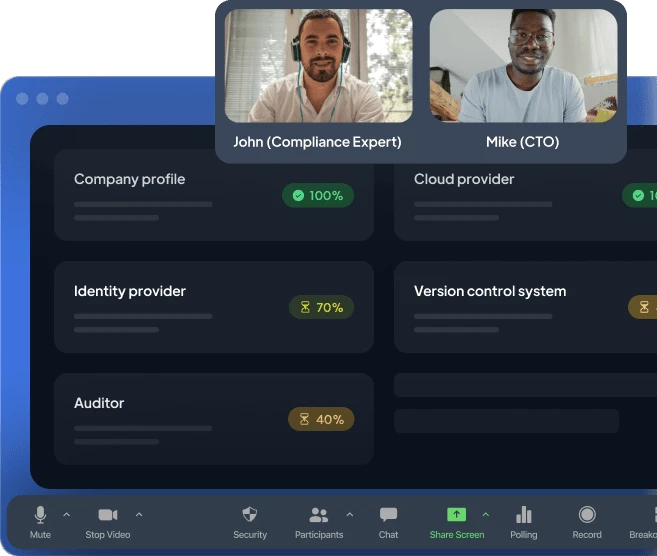
Task: Expand the arrow next to Participants
Action: 349,515
